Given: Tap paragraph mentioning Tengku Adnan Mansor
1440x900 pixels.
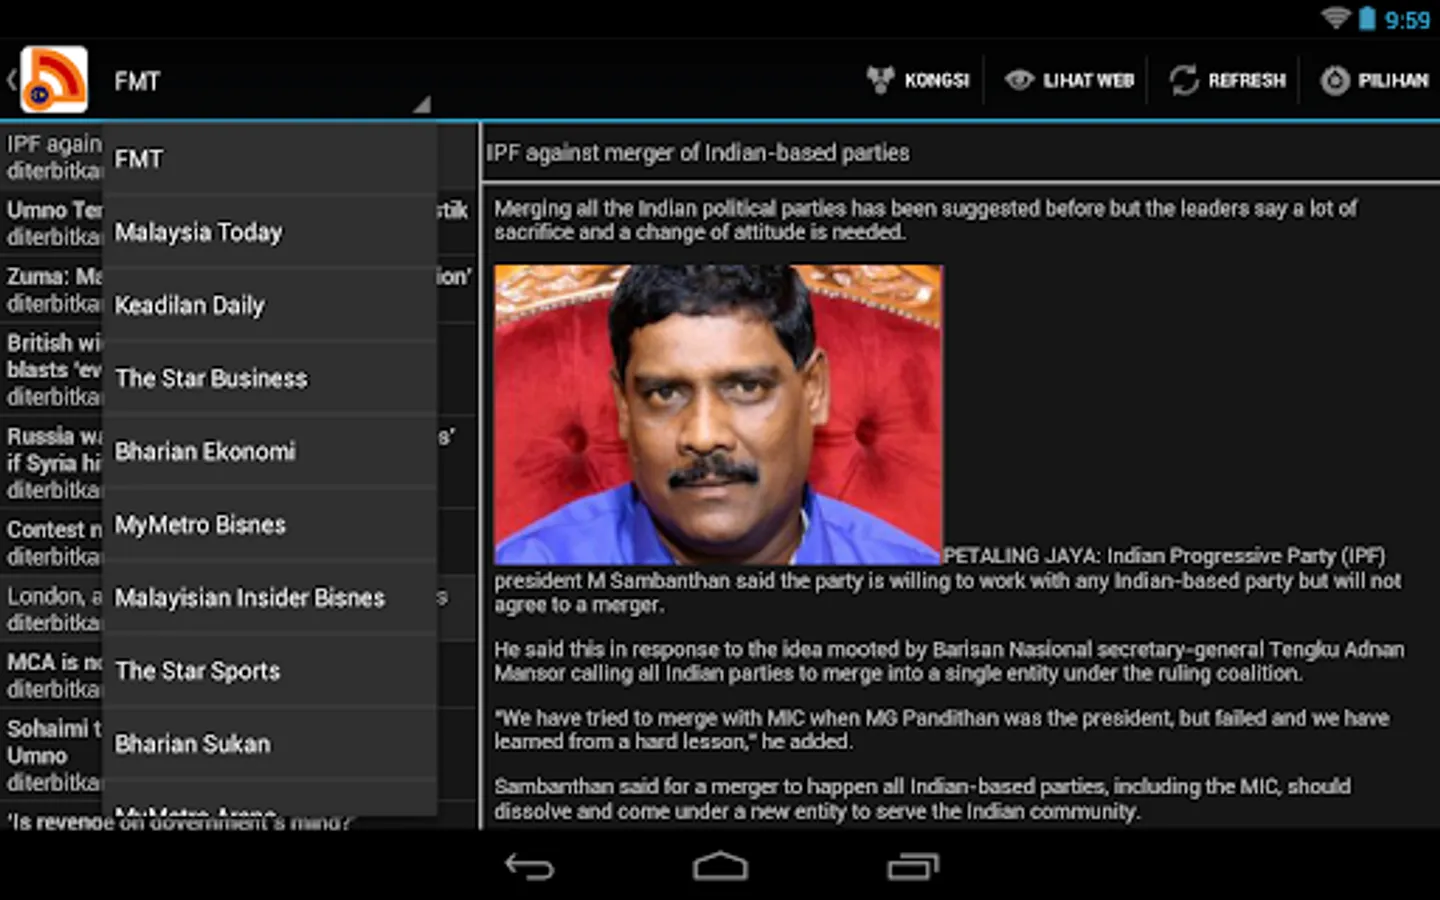Looking at the screenshot, I should coord(949,661).
